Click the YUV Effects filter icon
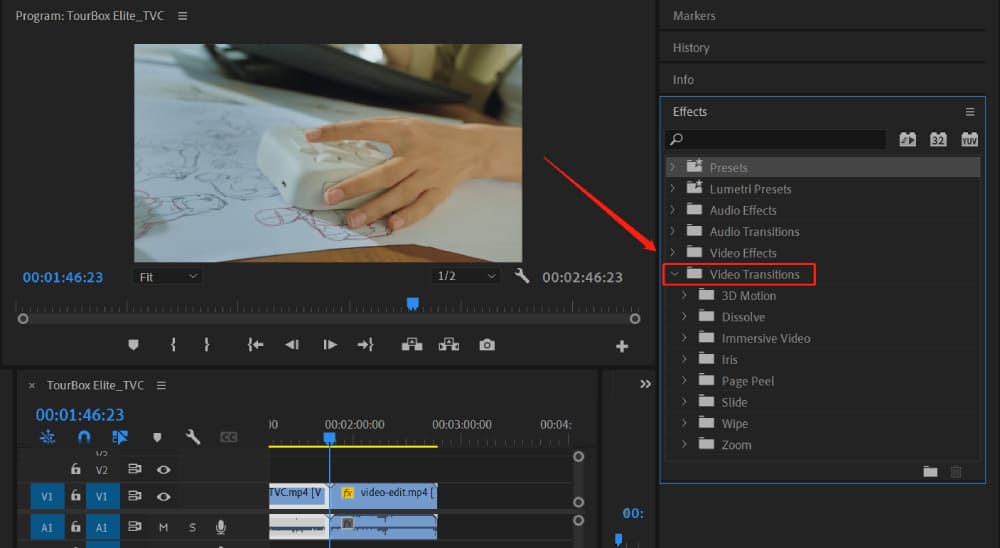 (969, 140)
